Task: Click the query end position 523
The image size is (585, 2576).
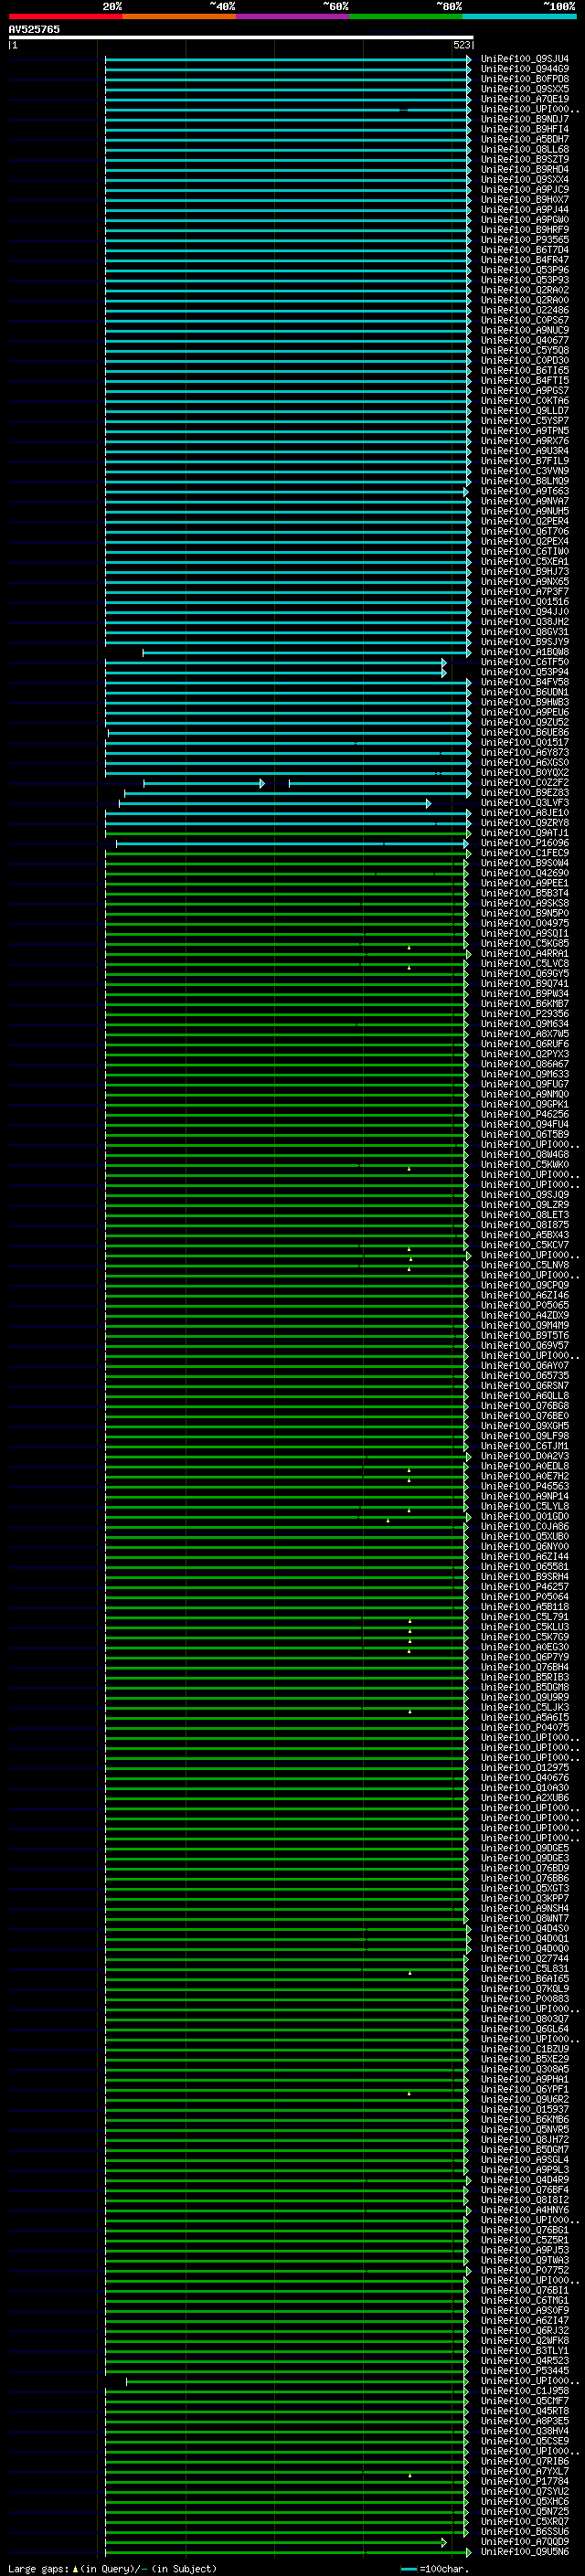Action: pos(461,45)
